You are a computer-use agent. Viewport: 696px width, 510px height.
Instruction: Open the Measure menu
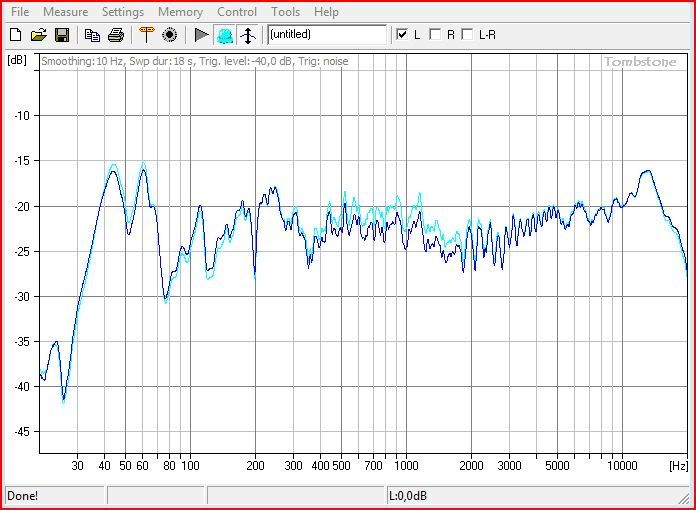[x=65, y=12]
